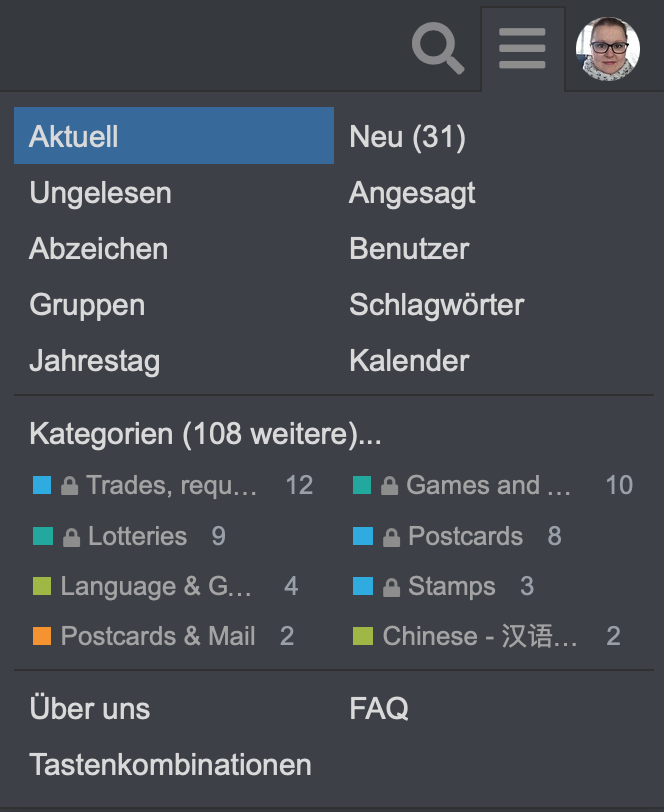Open the Benutzer directory
Screen dimensions: 664x812
[x=409, y=248]
